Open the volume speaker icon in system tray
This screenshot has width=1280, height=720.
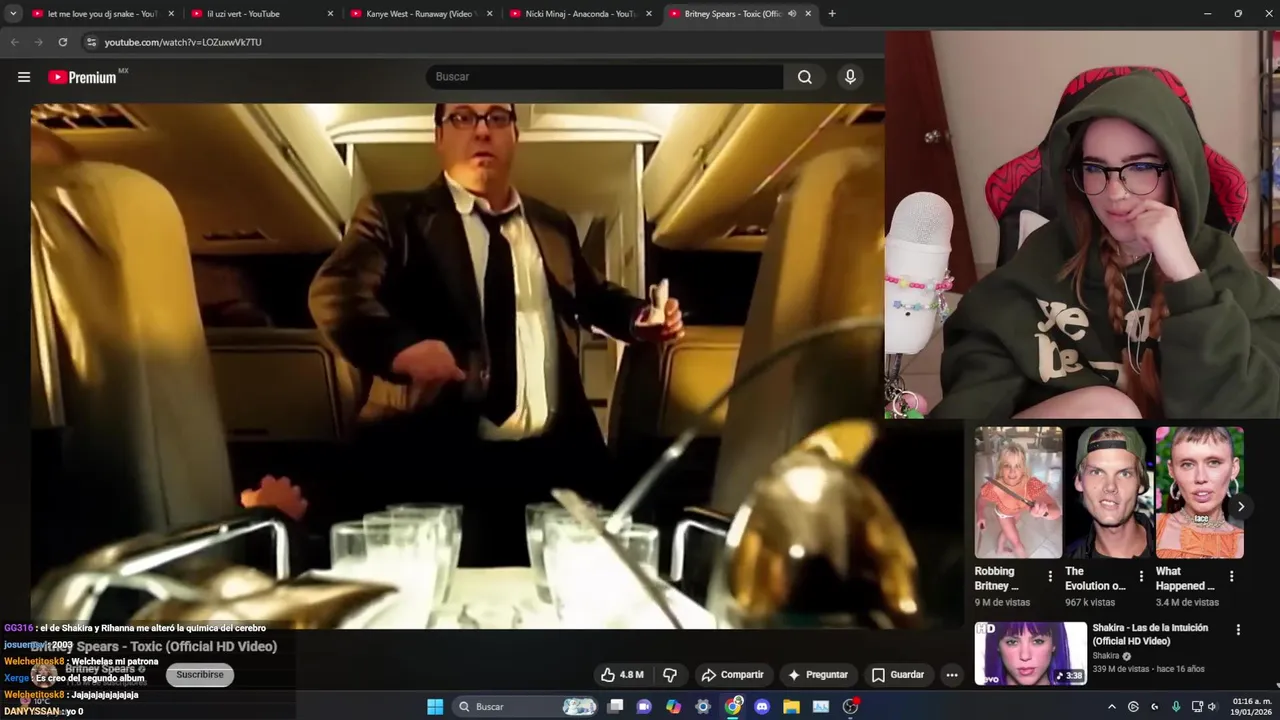click(x=1212, y=707)
